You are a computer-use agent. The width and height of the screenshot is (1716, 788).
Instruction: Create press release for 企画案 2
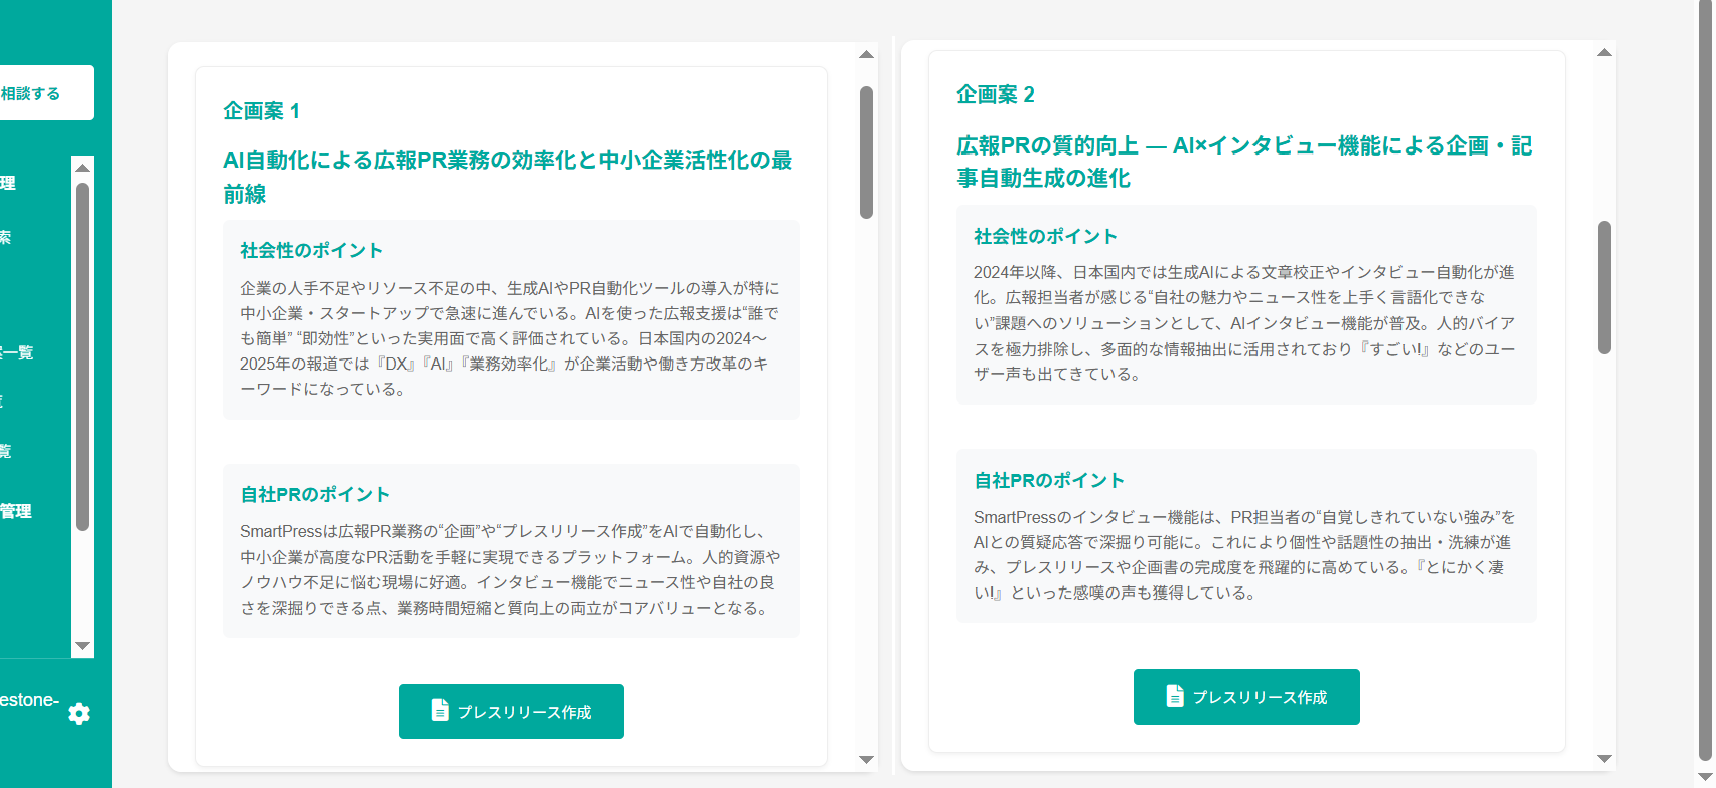tap(1246, 697)
